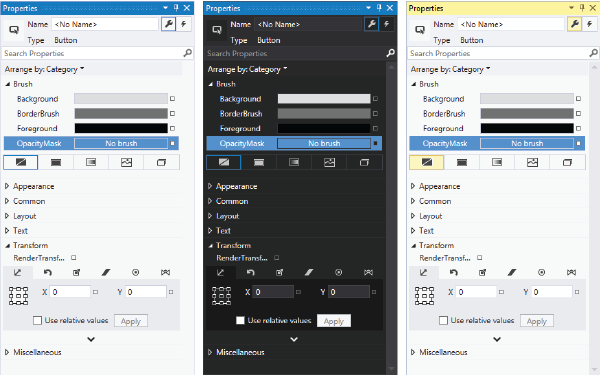The height and width of the screenshot is (375, 600).
Task: Click wrench properties icon in yellow-titled panel
Action: (x=574, y=24)
